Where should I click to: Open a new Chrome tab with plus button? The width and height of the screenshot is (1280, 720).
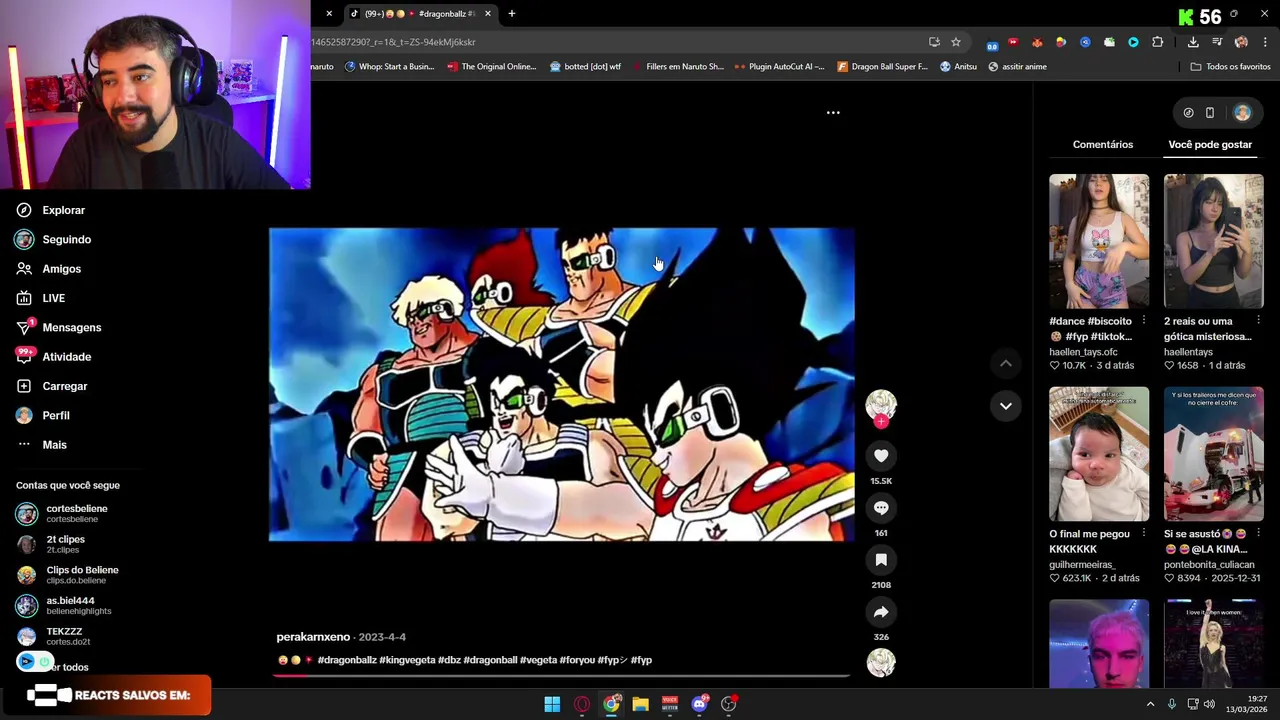tap(512, 14)
